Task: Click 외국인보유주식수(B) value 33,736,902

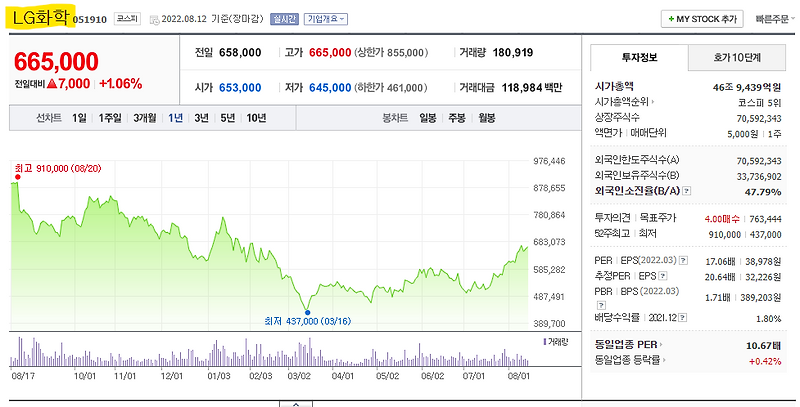Action: click(x=759, y=176)
